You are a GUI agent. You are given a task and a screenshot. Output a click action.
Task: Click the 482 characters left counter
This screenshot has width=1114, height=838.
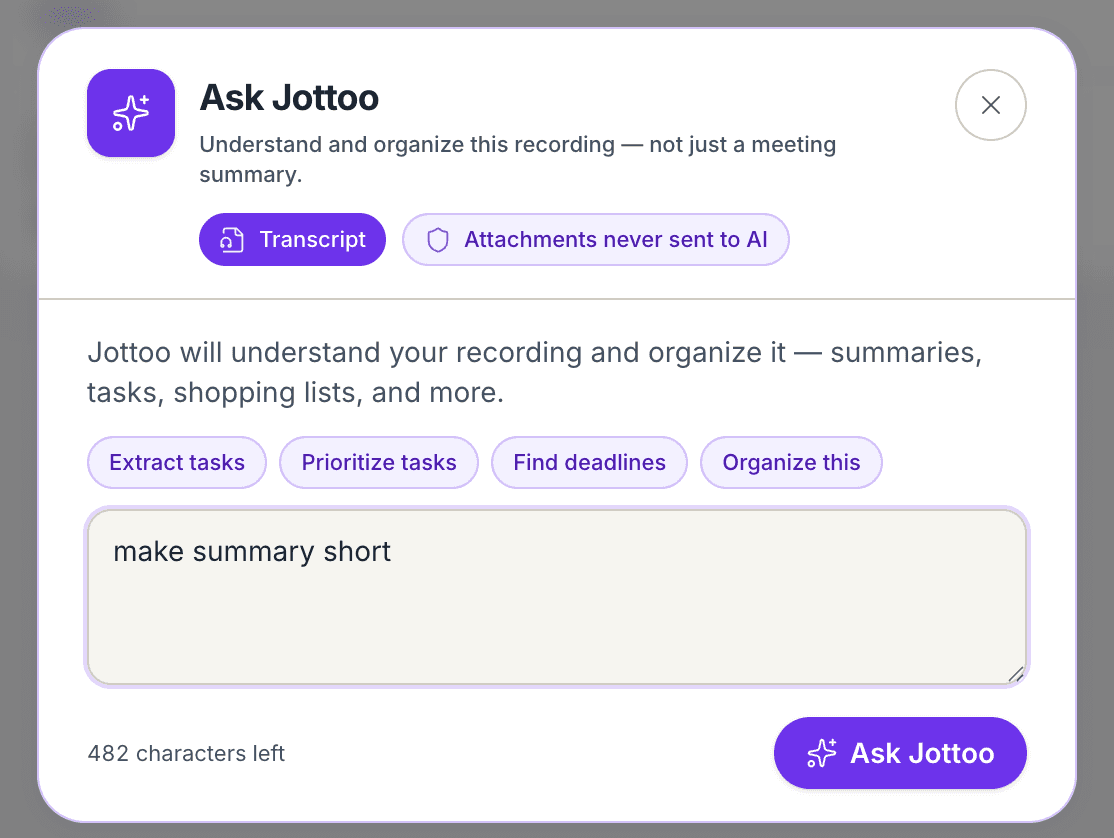[186, 753]
